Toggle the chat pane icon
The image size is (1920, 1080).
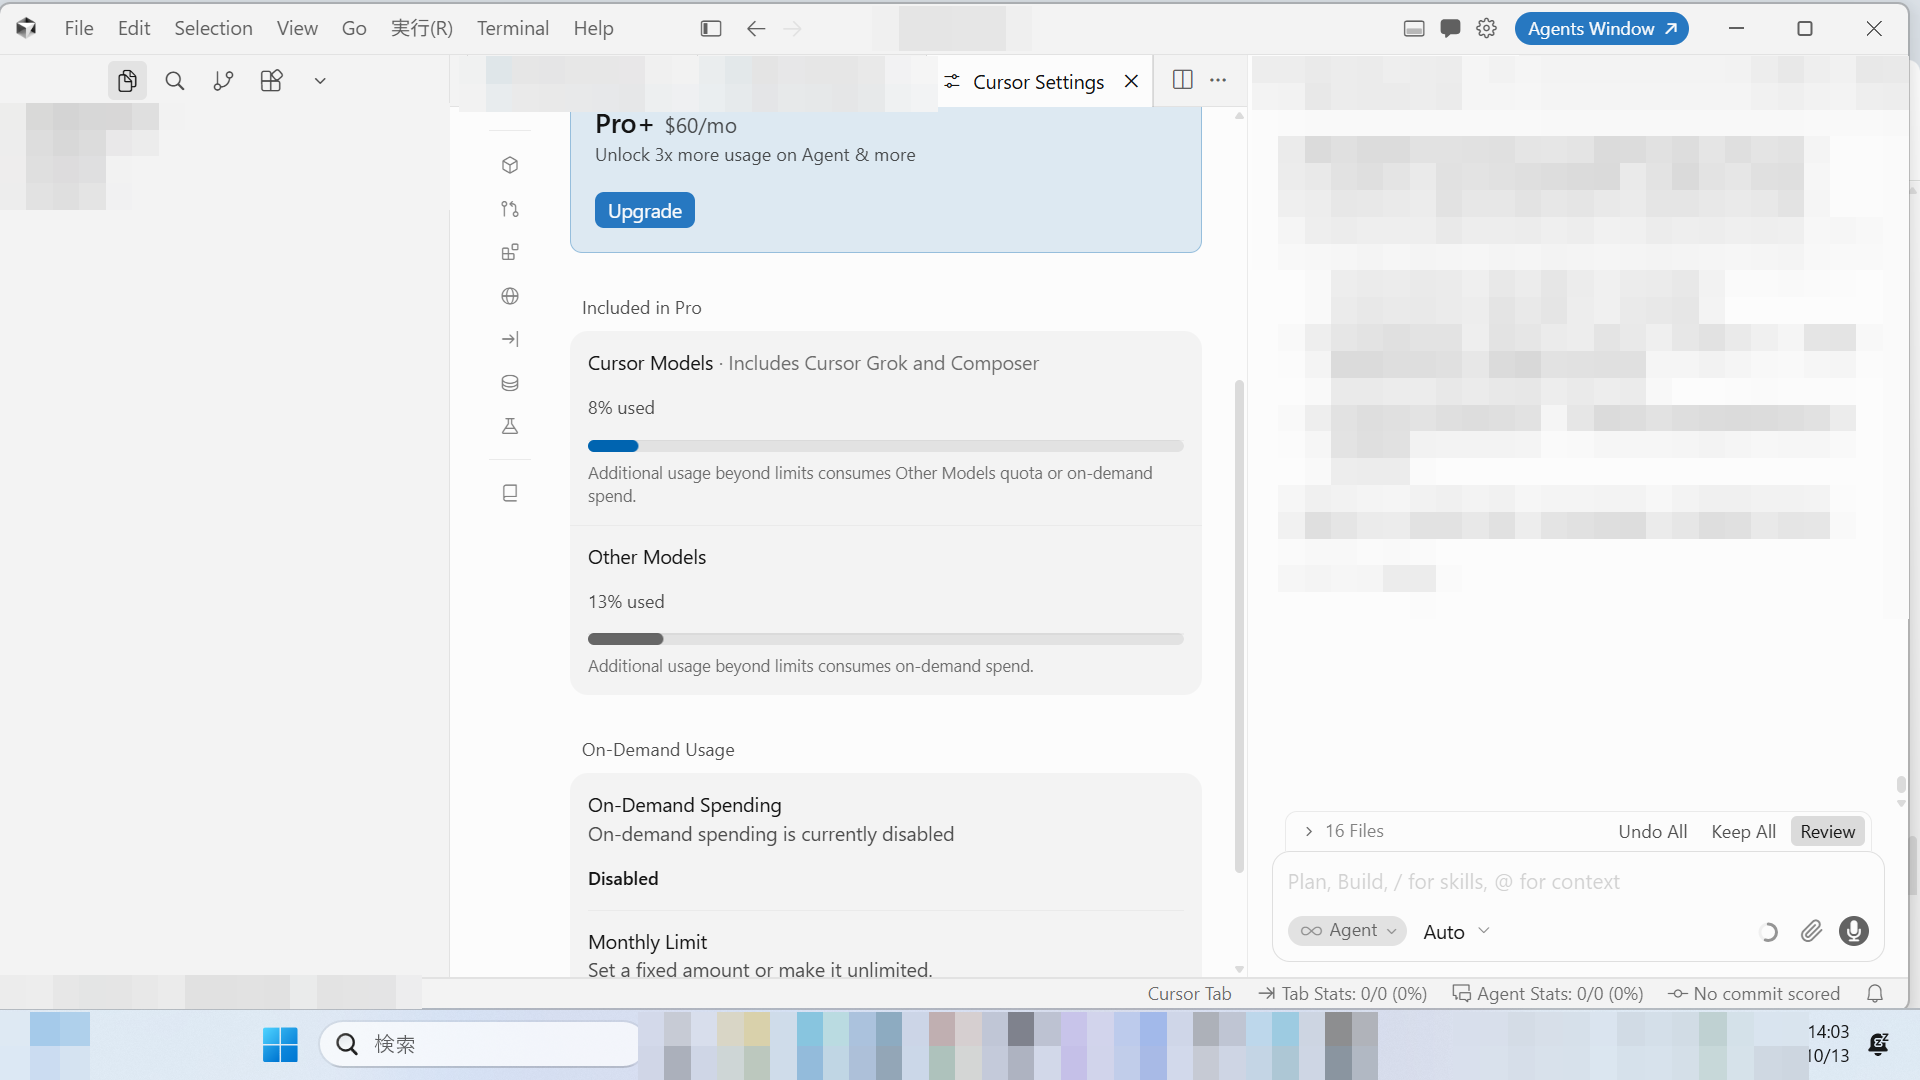pyautogui.click(x=1450, y=29)
